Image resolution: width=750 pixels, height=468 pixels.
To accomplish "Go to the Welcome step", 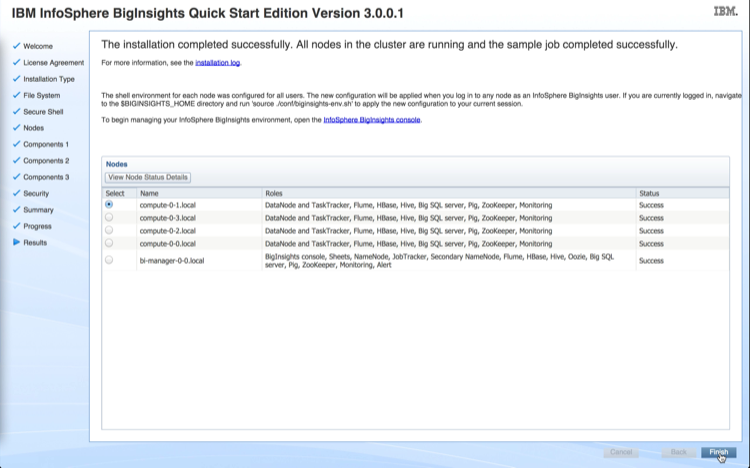I will point(38,46).
